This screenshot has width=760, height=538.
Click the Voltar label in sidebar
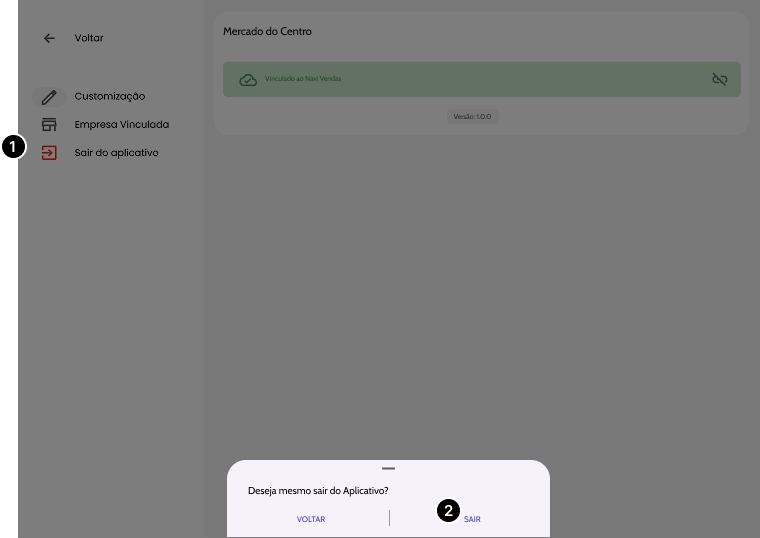coord(89,38)
